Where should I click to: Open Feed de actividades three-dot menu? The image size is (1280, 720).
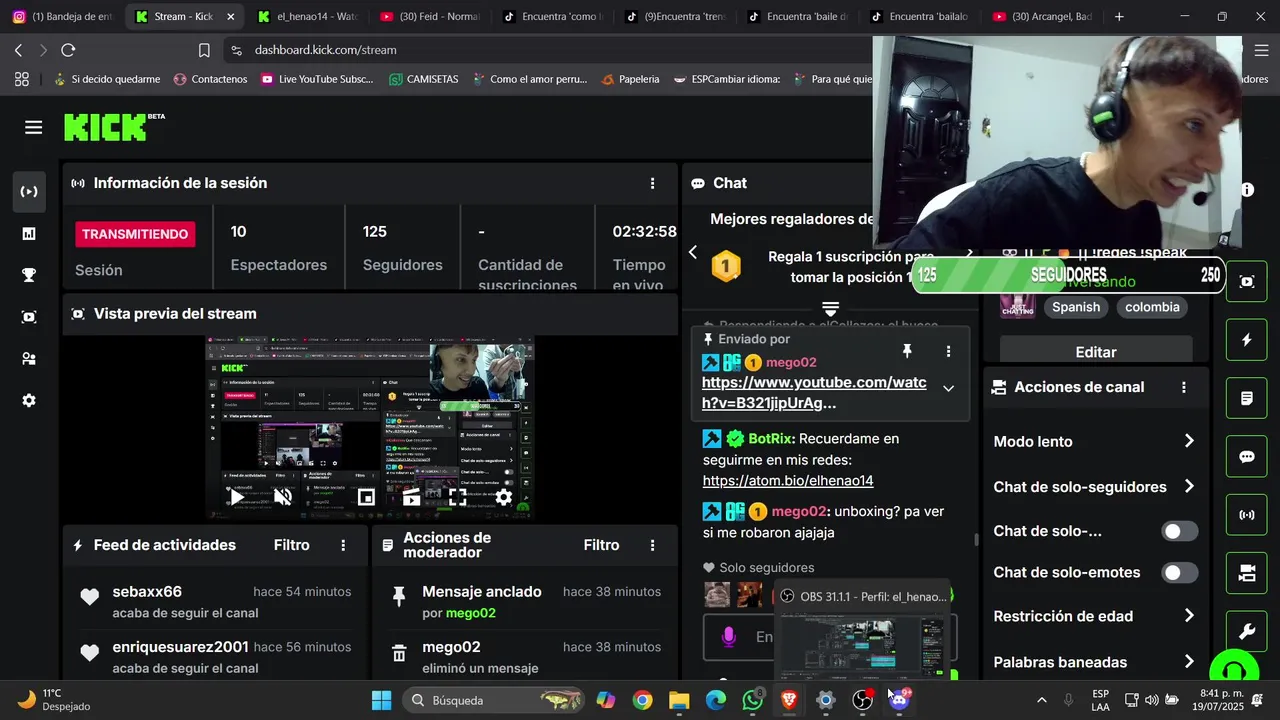343,545
